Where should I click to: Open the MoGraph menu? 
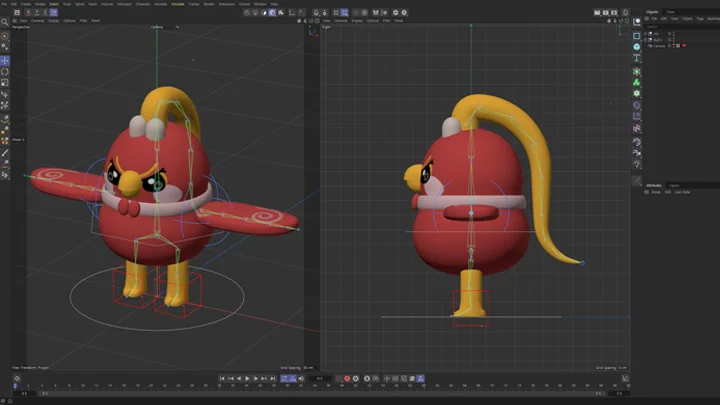point(124,4)
